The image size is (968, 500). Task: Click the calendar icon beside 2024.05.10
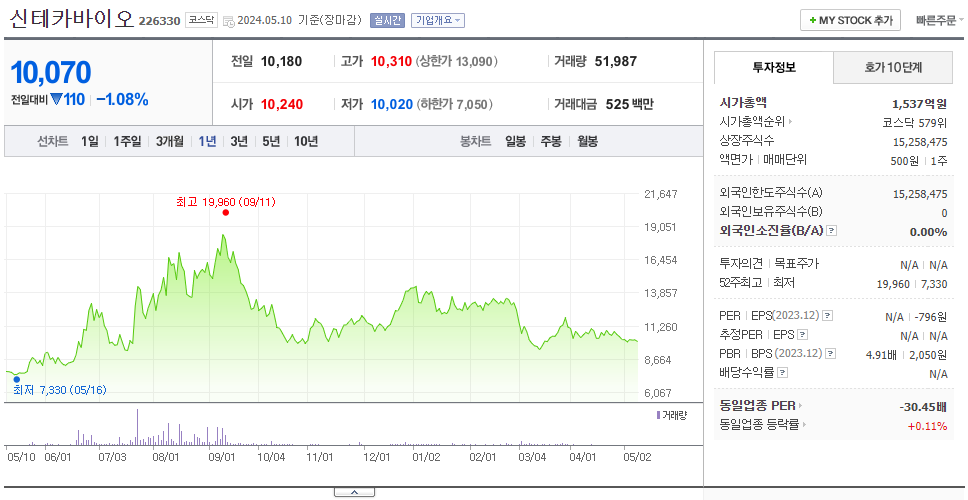click(x=228, y=21)
